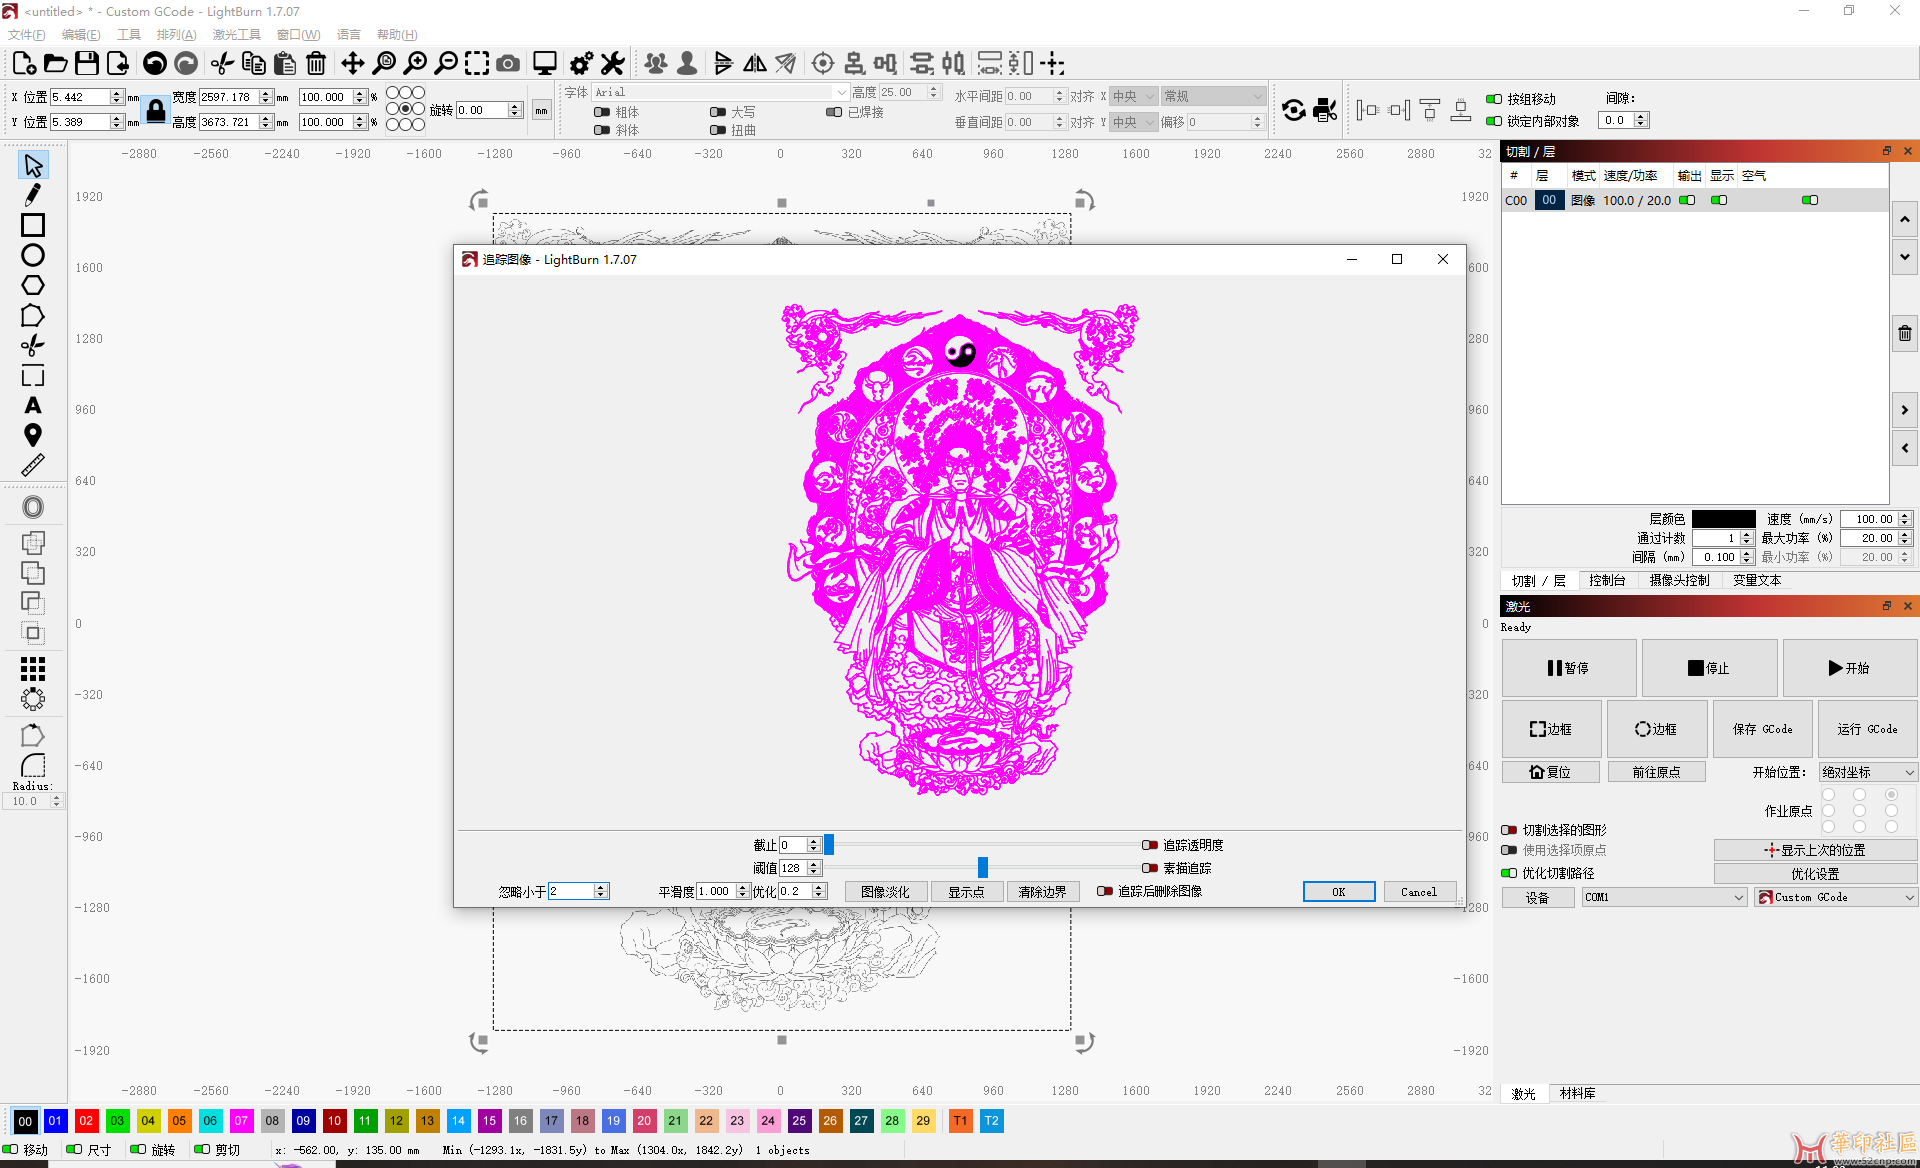Increase the Smoothness stepper

(x=743, y=887)
